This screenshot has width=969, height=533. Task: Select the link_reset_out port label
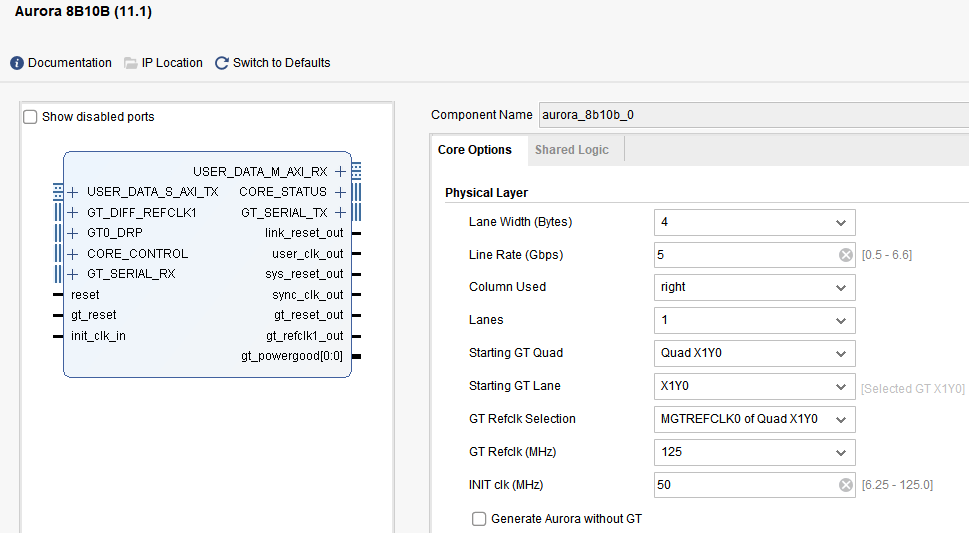[x=304, y=233]
